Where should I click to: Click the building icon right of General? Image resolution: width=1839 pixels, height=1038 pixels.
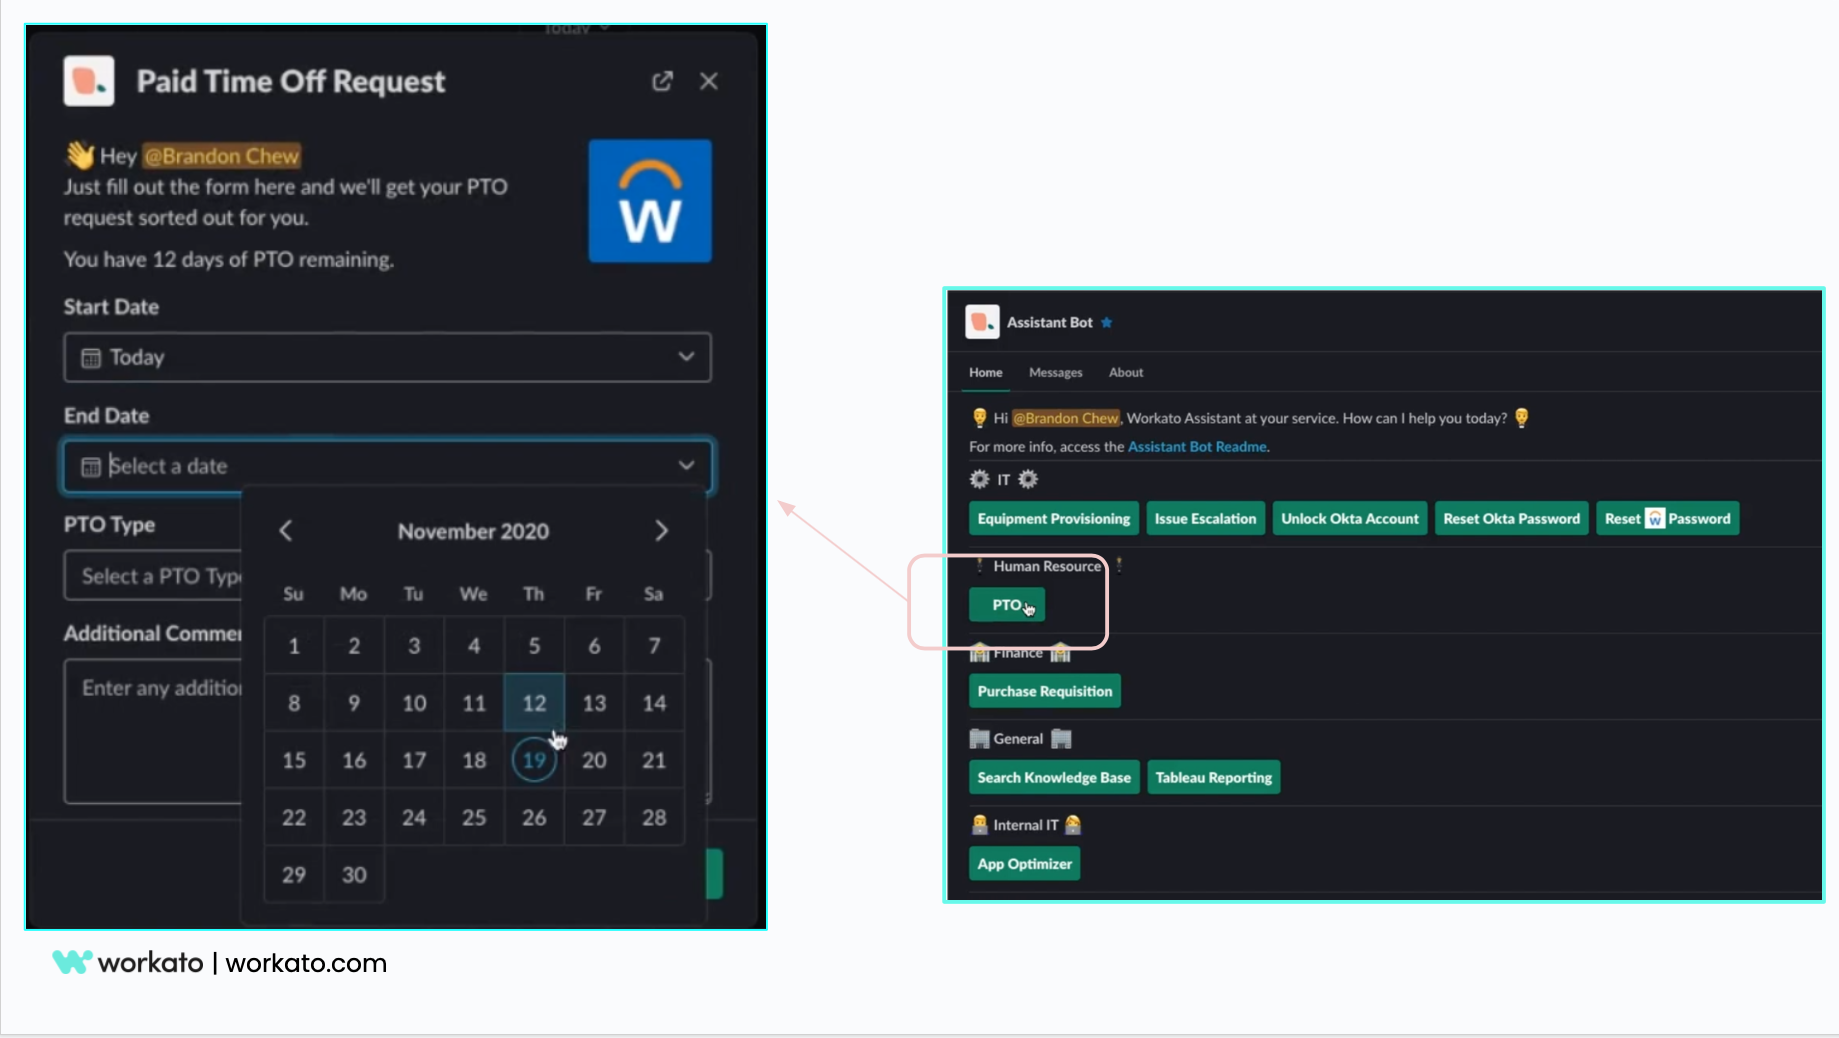1062,739
